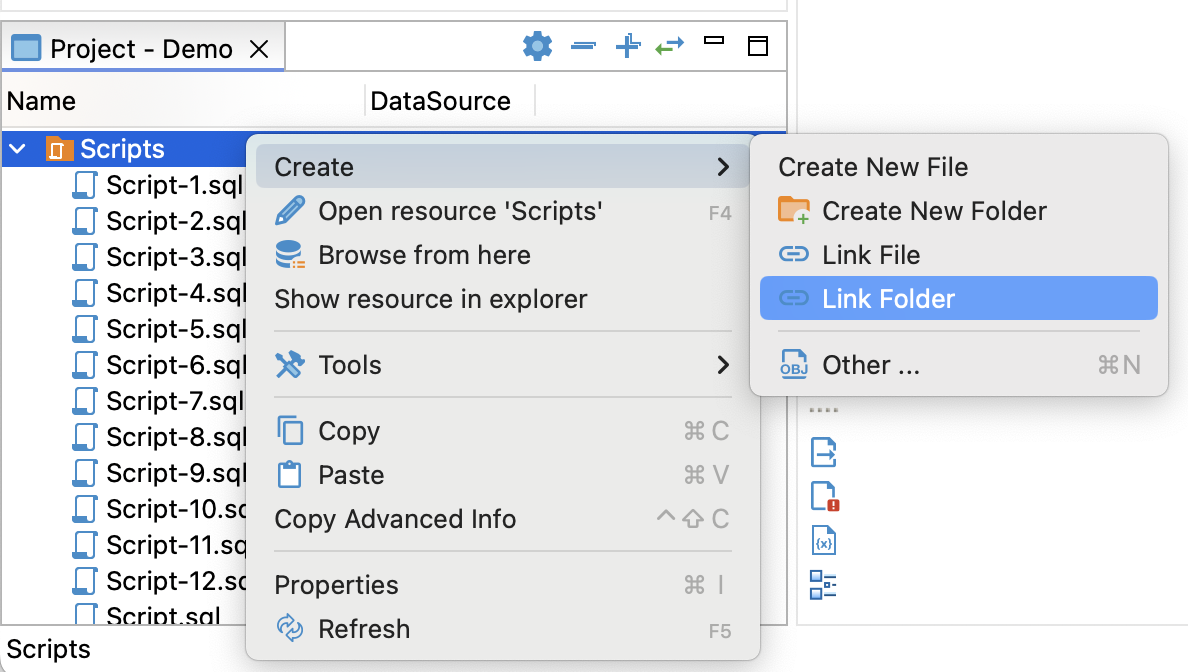The height and width of the screenshot is (672, 1188).
Task: Click Refresh in the context menu
Action: point(363,629)
